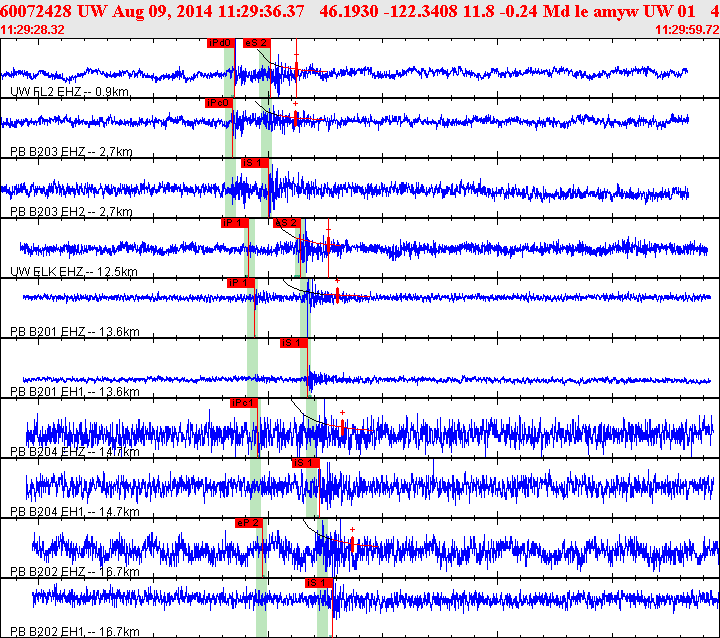Click the iPc1 pick on PB B204 EHZ
720x638 pixels.
point(243,403)
